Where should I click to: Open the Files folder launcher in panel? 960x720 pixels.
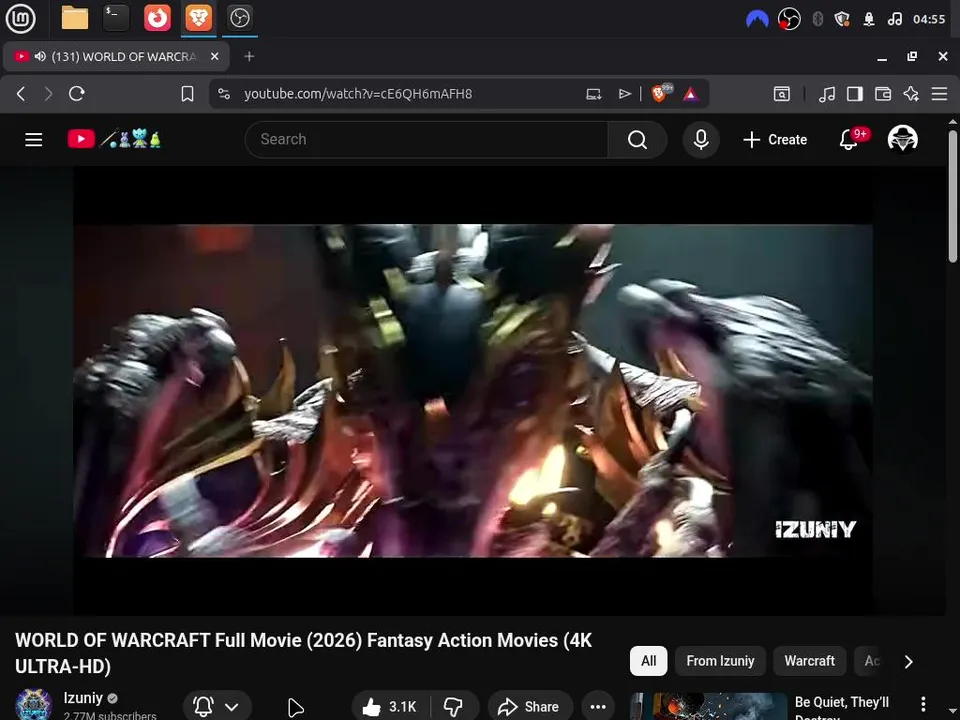[75, 18]
